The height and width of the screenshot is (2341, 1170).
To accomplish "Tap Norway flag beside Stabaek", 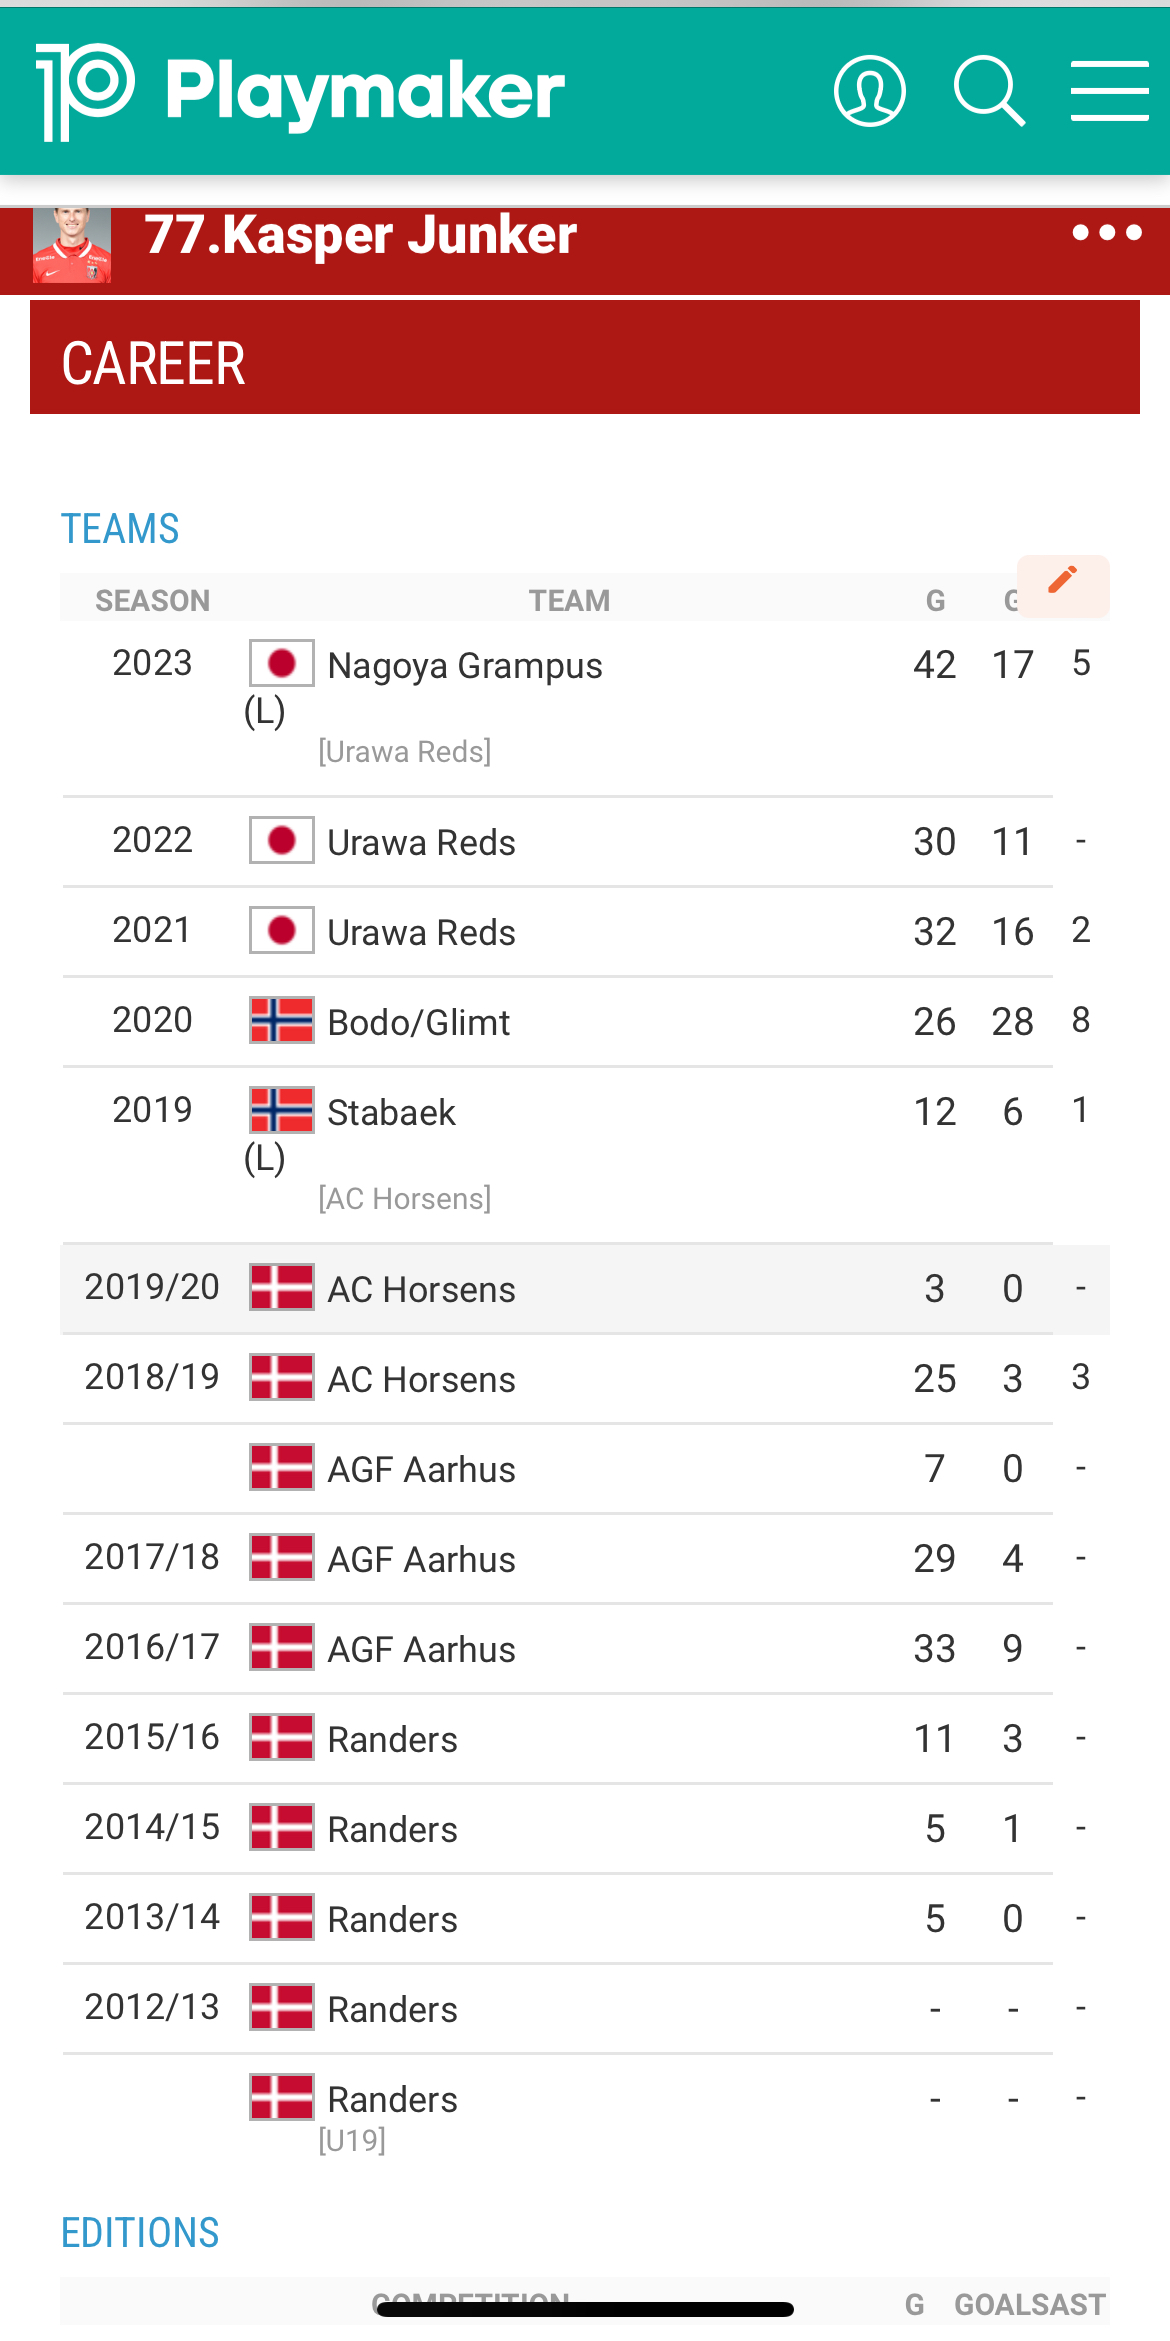I will coord(281,1110).
